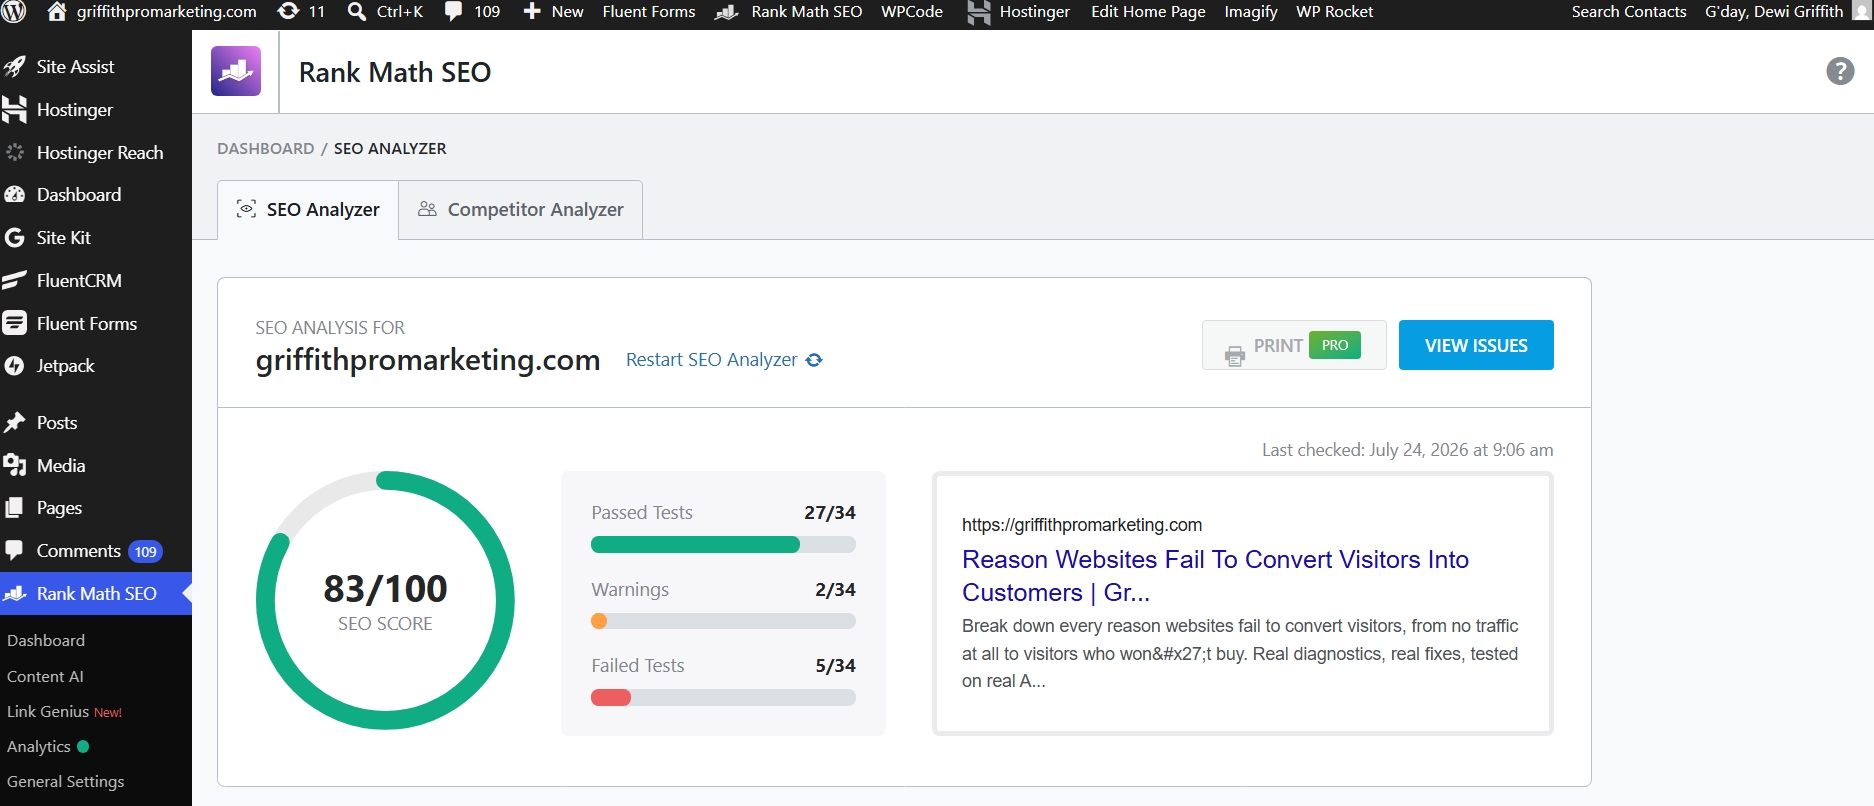The width and height of the screenshot is (1874, 806).
Task: Open Content AI submenu item
Action: [45, 677]
